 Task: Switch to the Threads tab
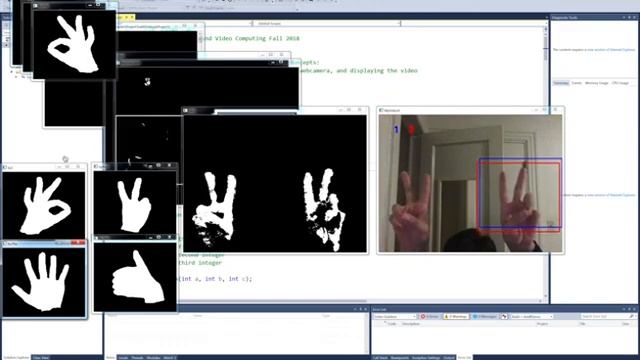tap(137, 358)
